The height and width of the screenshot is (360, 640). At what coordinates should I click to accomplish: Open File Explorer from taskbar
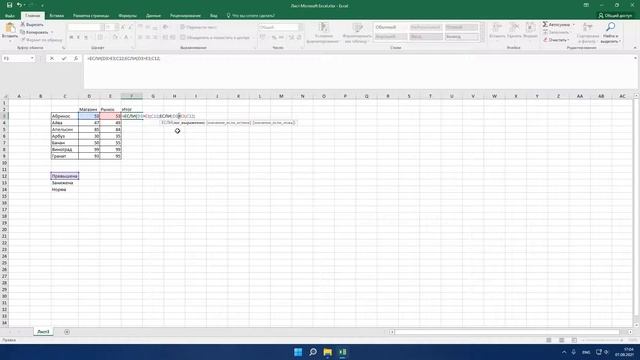[328, 352]
